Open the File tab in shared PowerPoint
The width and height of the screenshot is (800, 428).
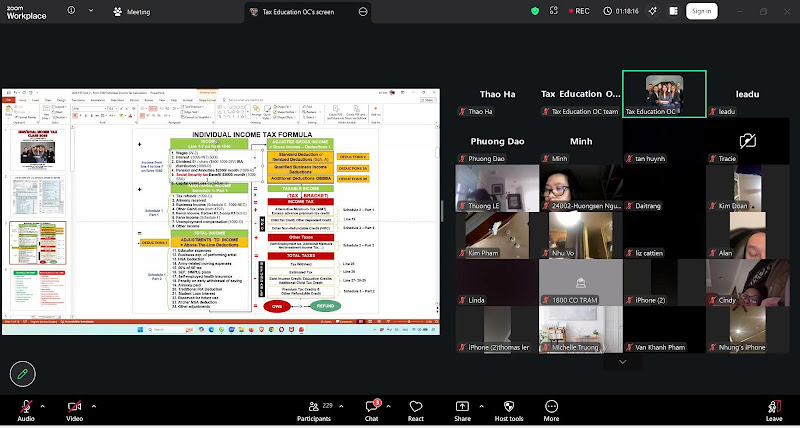click(9, 100)
